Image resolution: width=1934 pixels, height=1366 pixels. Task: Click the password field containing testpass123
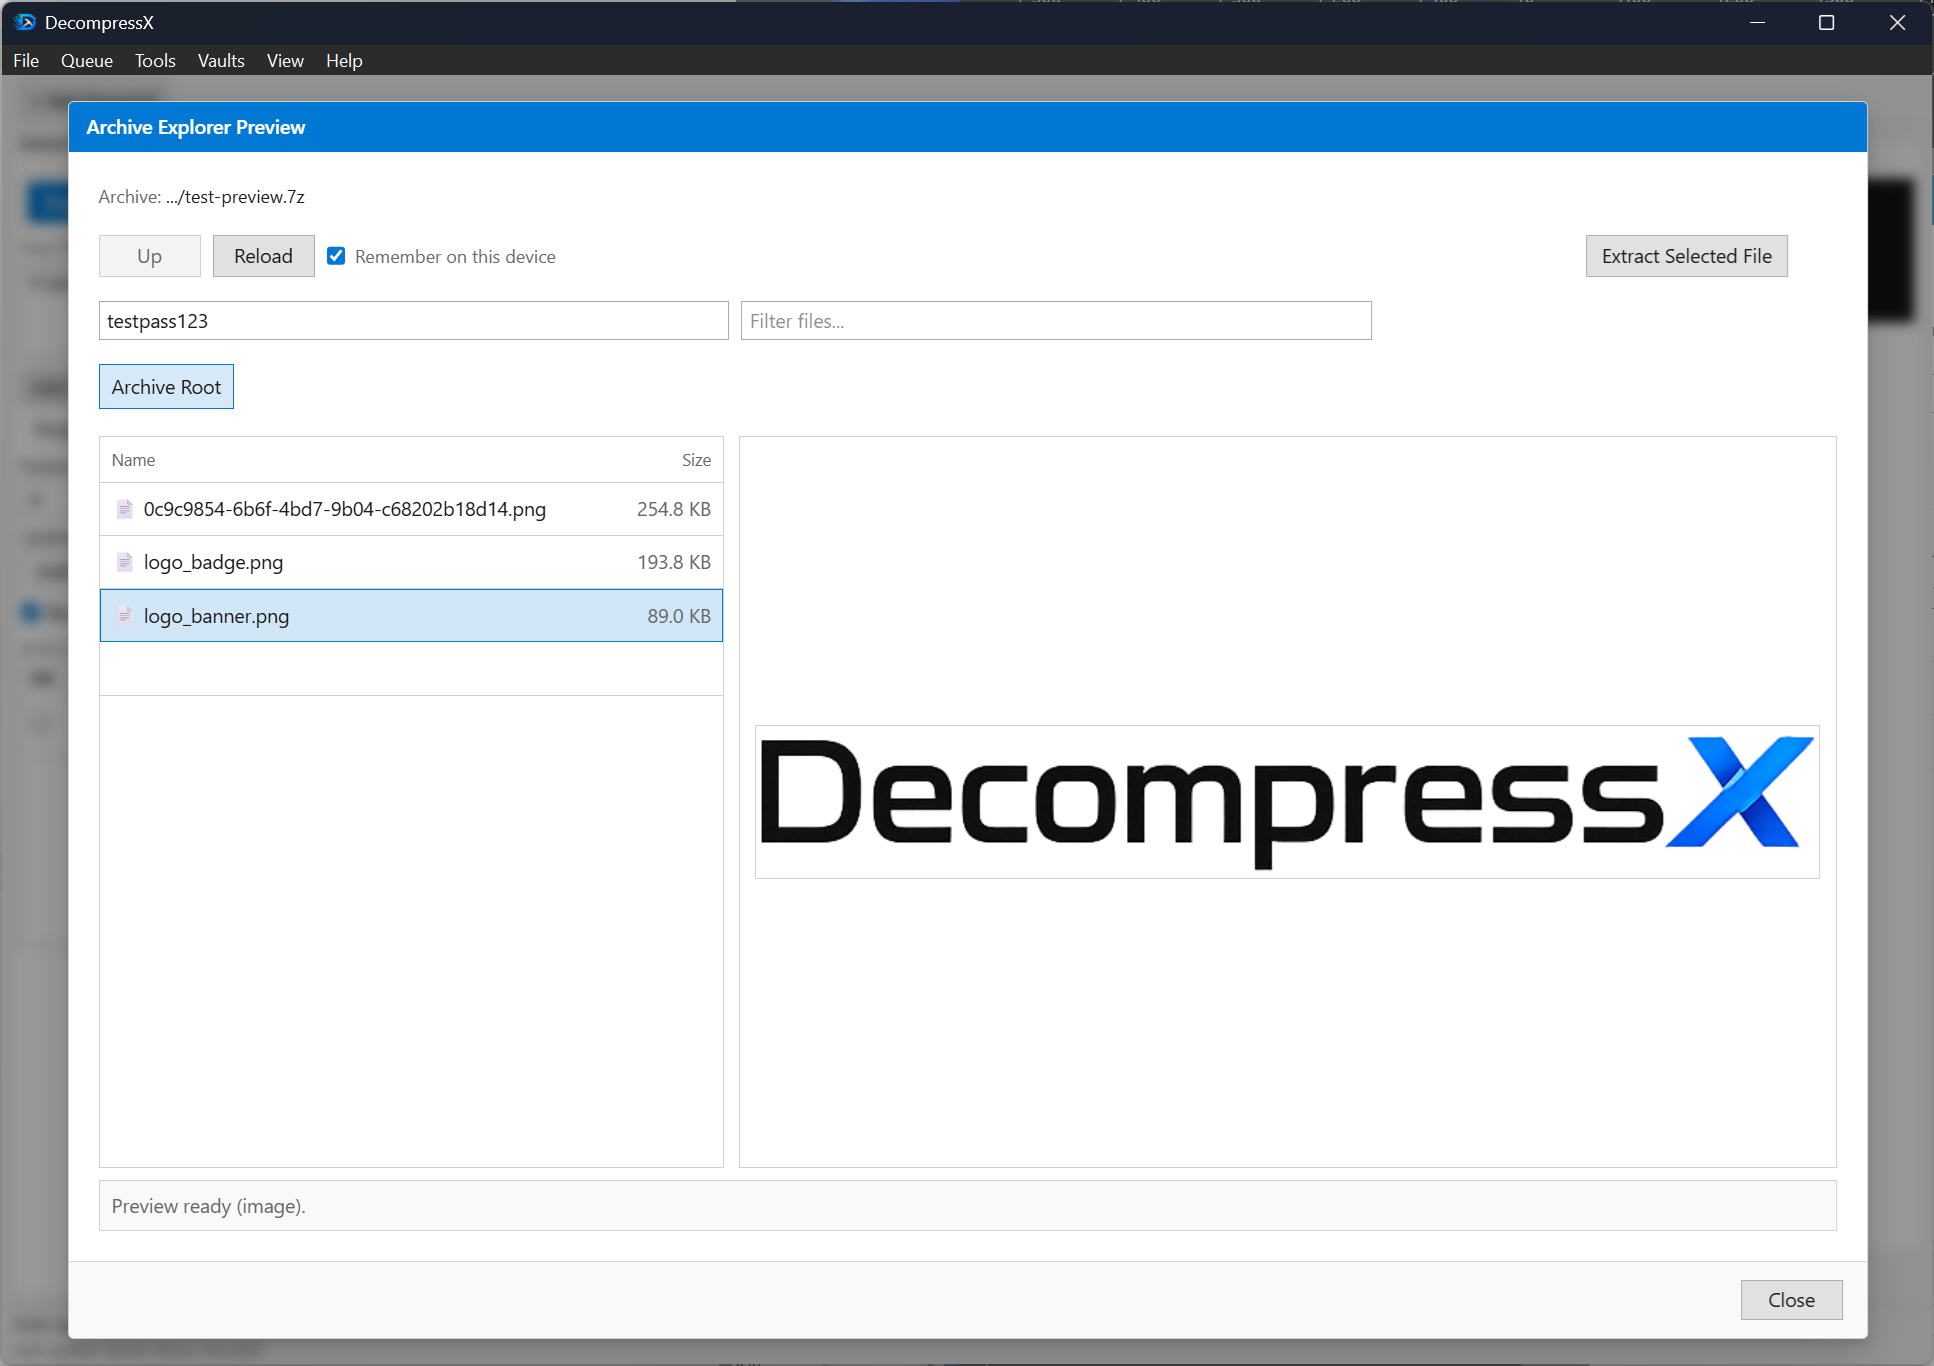(x=414, y=321)
